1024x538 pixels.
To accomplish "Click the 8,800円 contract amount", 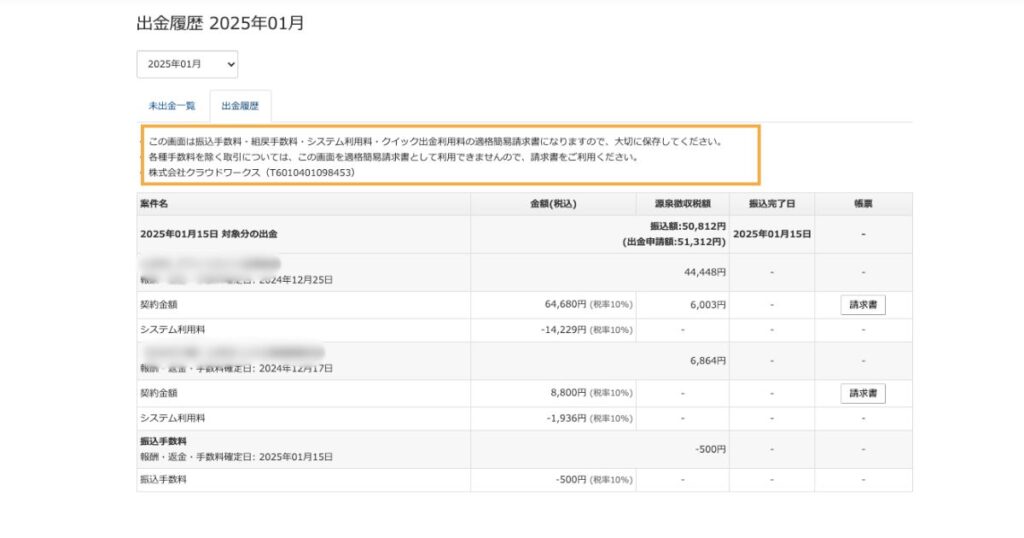I will tap(568, 392).
